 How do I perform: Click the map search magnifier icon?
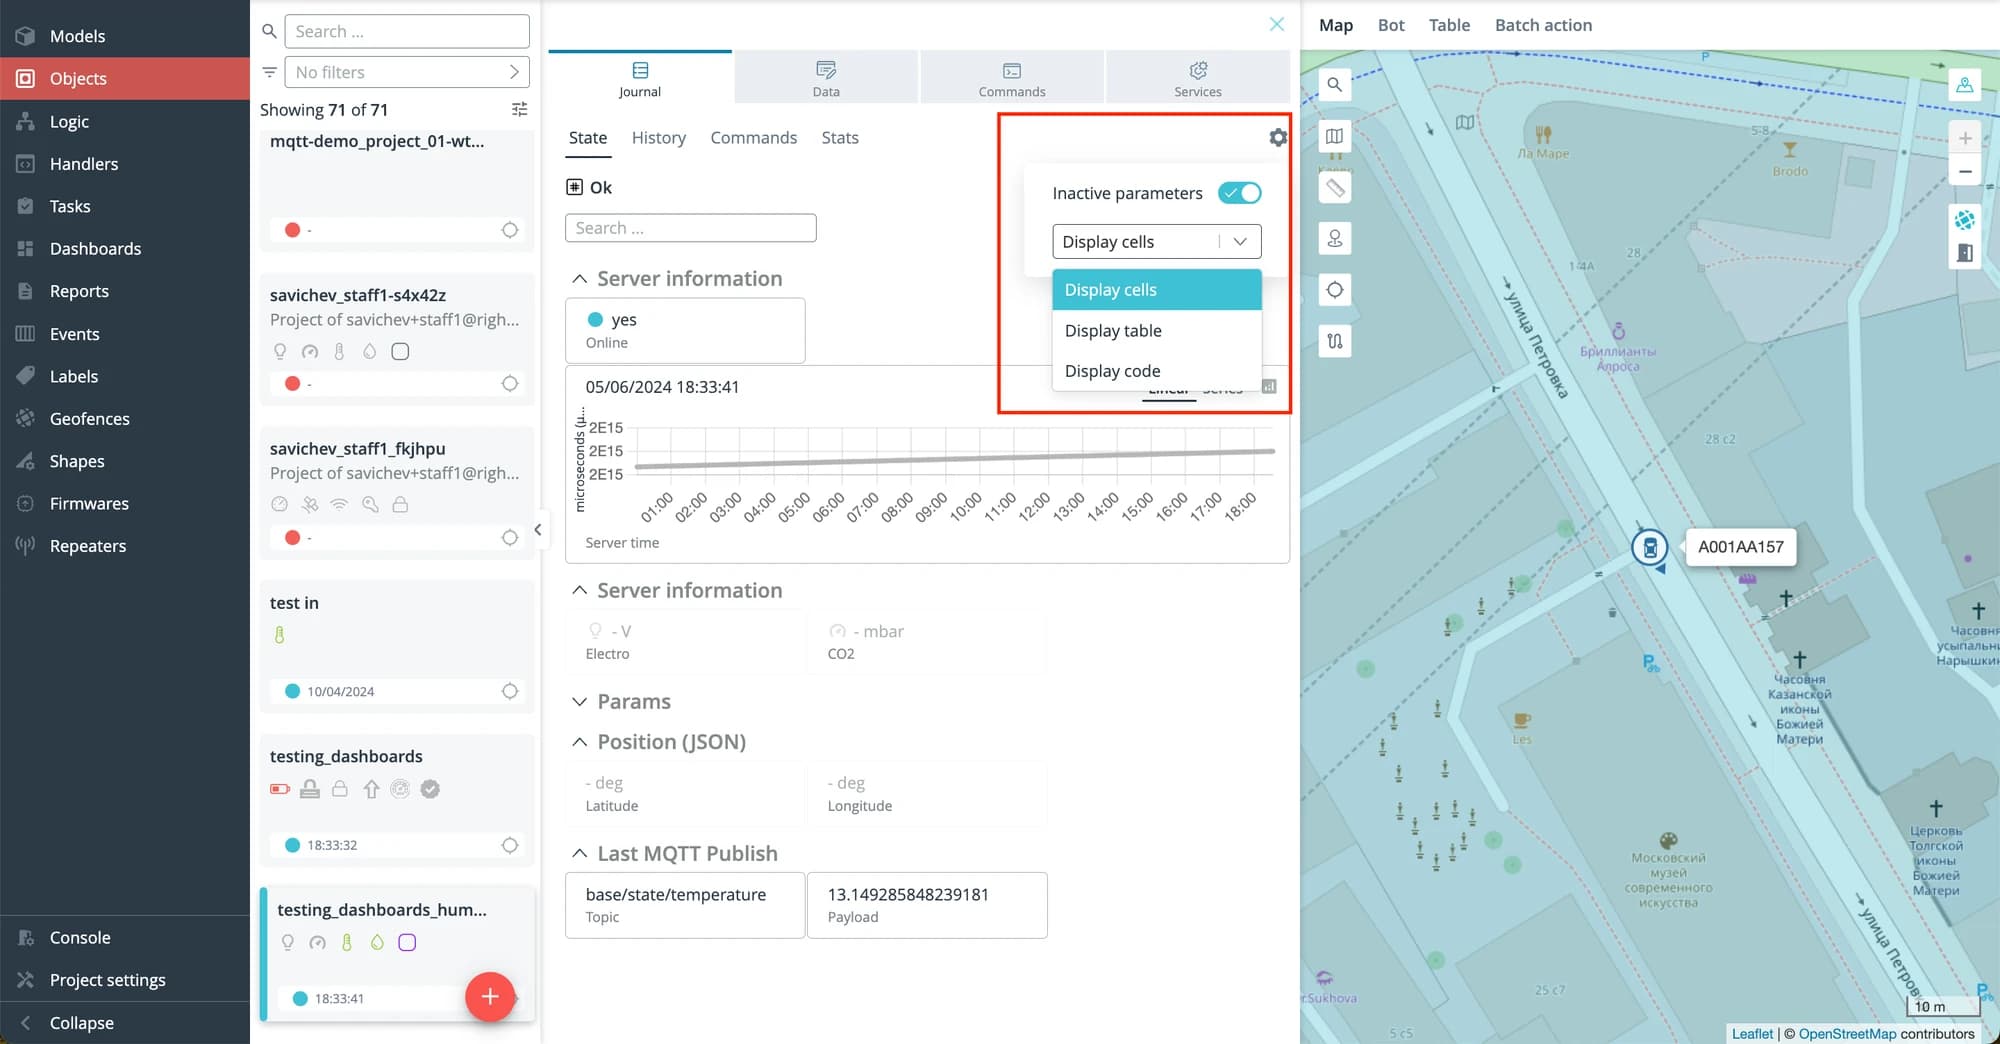pos(1334,85)
